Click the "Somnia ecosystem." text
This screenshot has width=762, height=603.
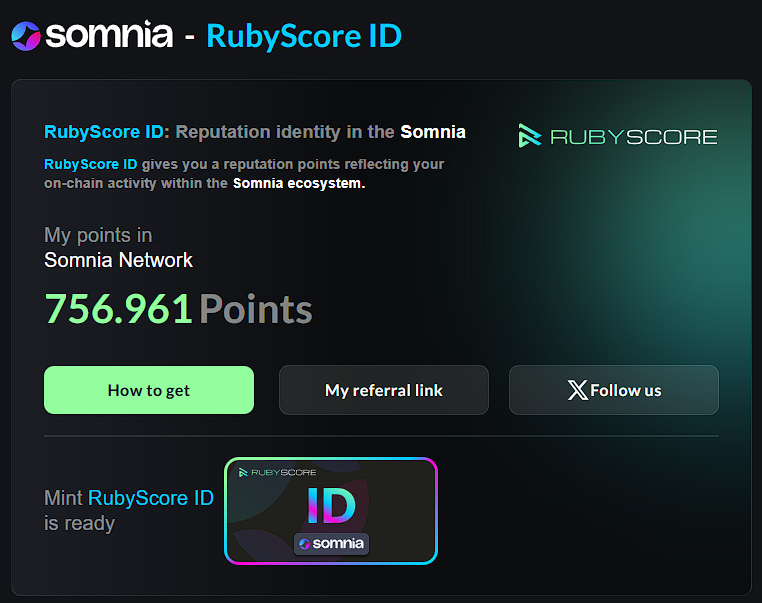coord(299,183)
